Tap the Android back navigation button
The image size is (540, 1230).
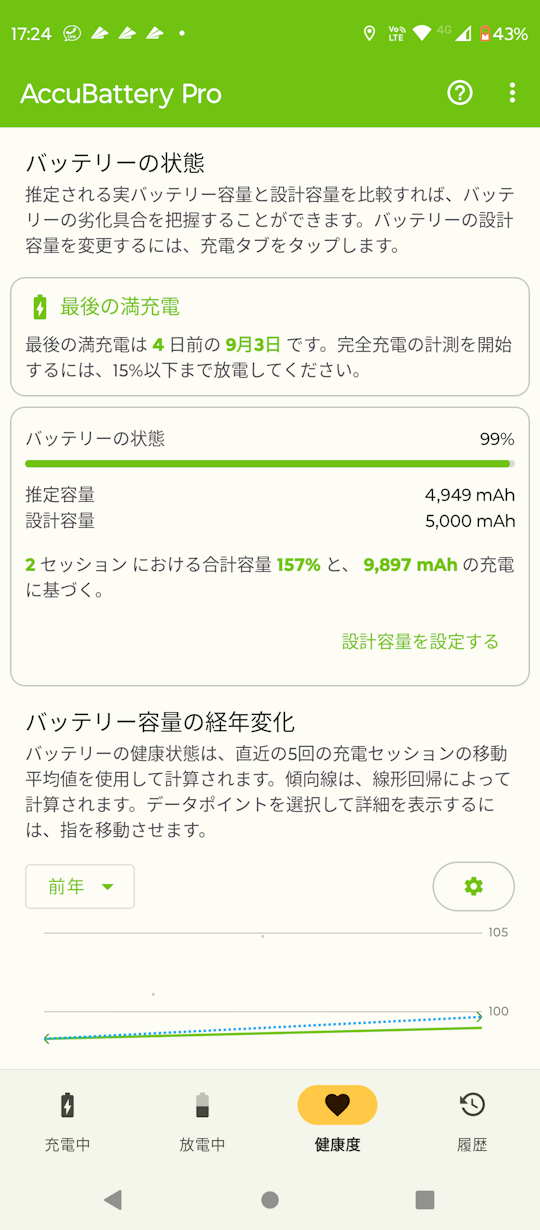(x=113, y=1199)
